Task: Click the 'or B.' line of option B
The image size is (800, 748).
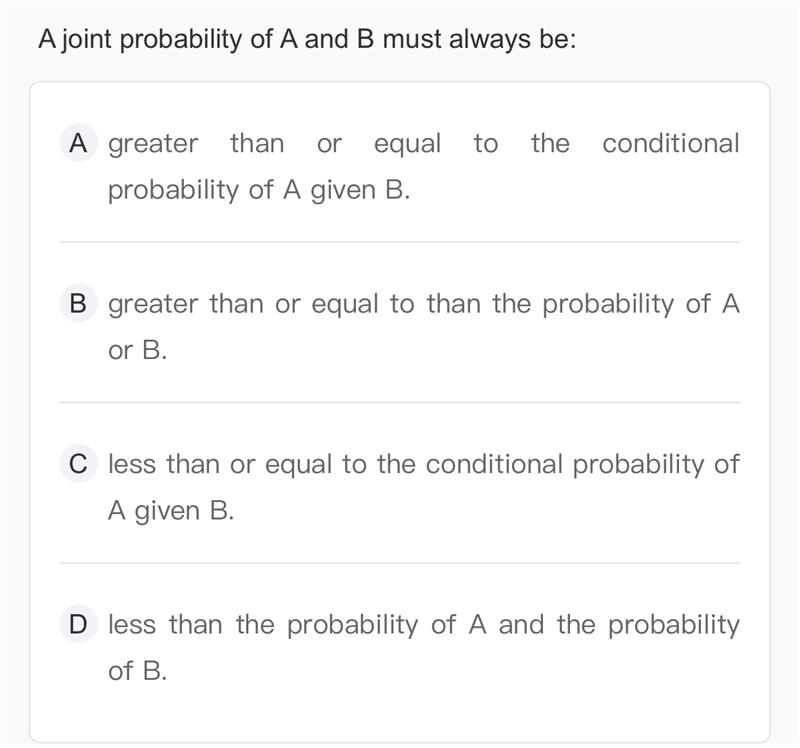Action: click(137, 351)
